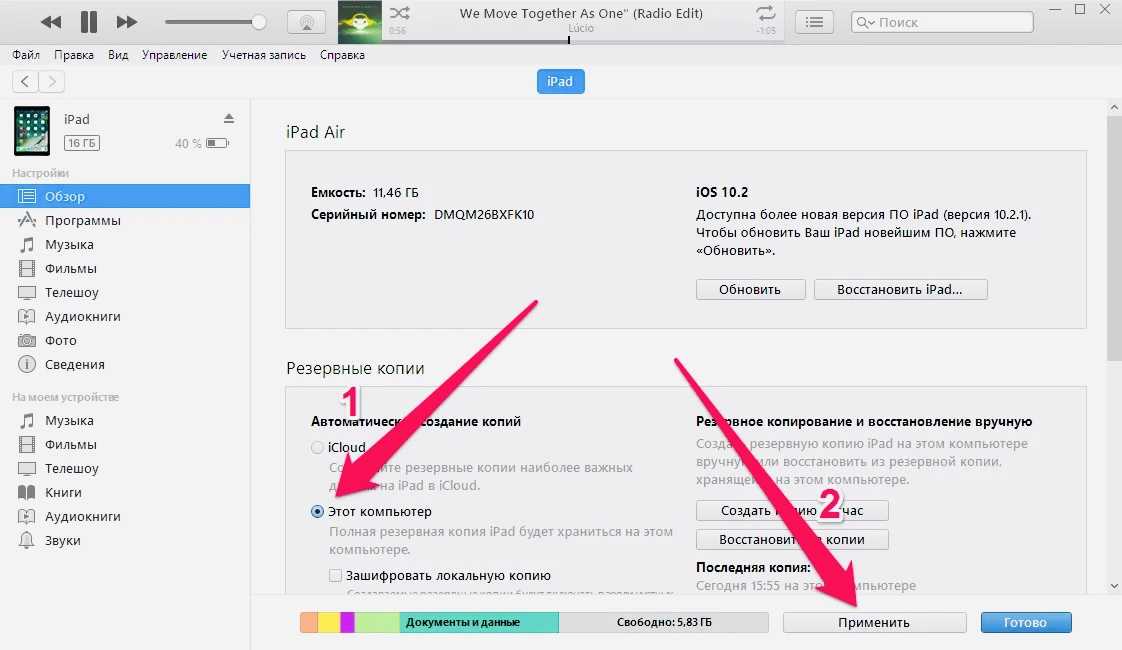Image resolution: width=1122 pixels, height=650 pixels.
Task: Open the Учетная запись menu
Action: click(264, 55)
